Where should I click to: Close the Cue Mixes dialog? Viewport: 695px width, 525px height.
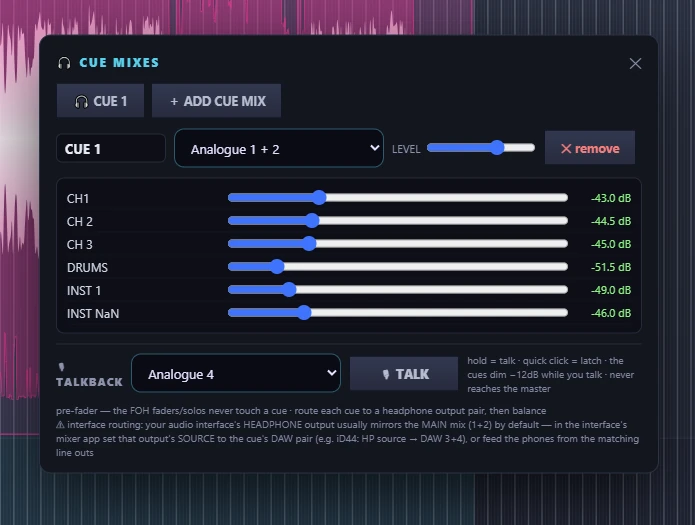pyautogui.click(x=635, y=63)
